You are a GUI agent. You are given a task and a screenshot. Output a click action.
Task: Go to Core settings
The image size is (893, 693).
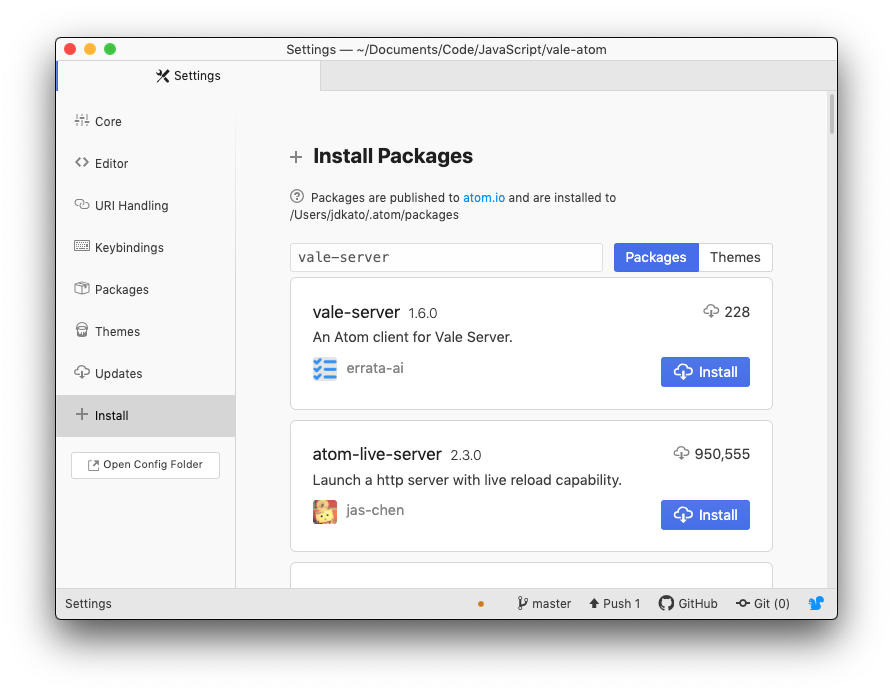[108, 121]
